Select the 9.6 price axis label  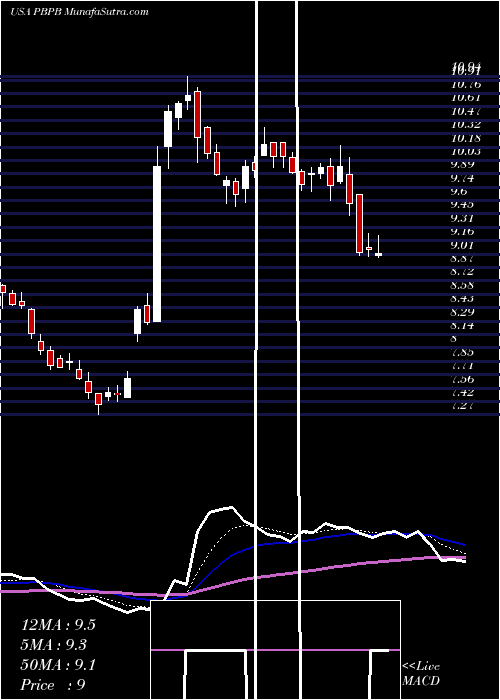tap(459, 192)
